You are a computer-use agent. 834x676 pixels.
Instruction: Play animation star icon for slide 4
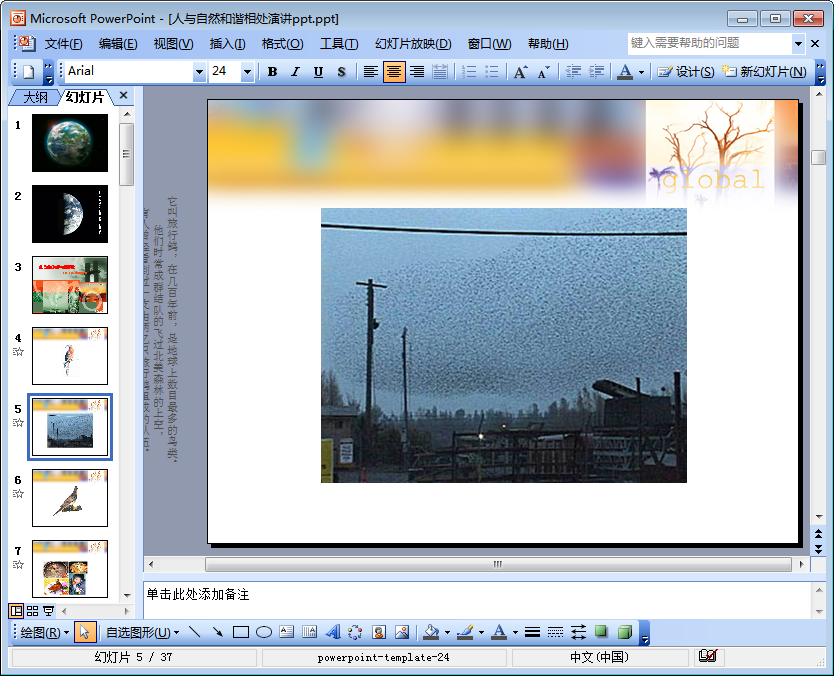coord(18,352)
